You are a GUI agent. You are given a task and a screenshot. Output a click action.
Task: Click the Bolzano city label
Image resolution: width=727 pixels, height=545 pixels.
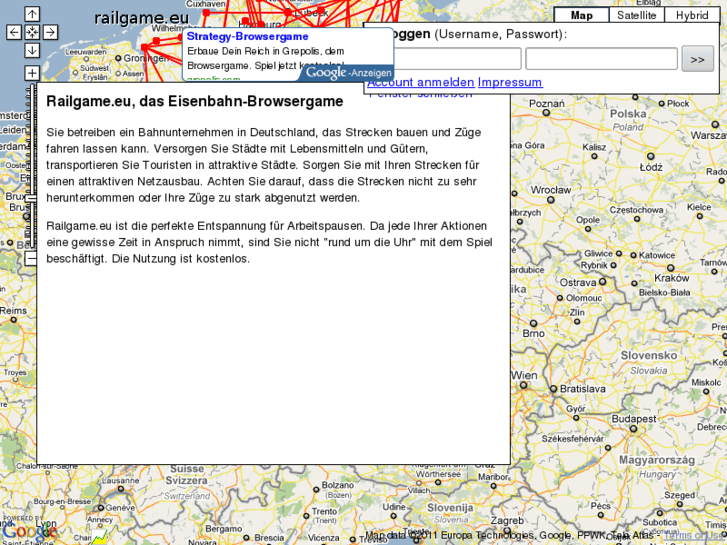pyautogui.click(x=338, y=485)
